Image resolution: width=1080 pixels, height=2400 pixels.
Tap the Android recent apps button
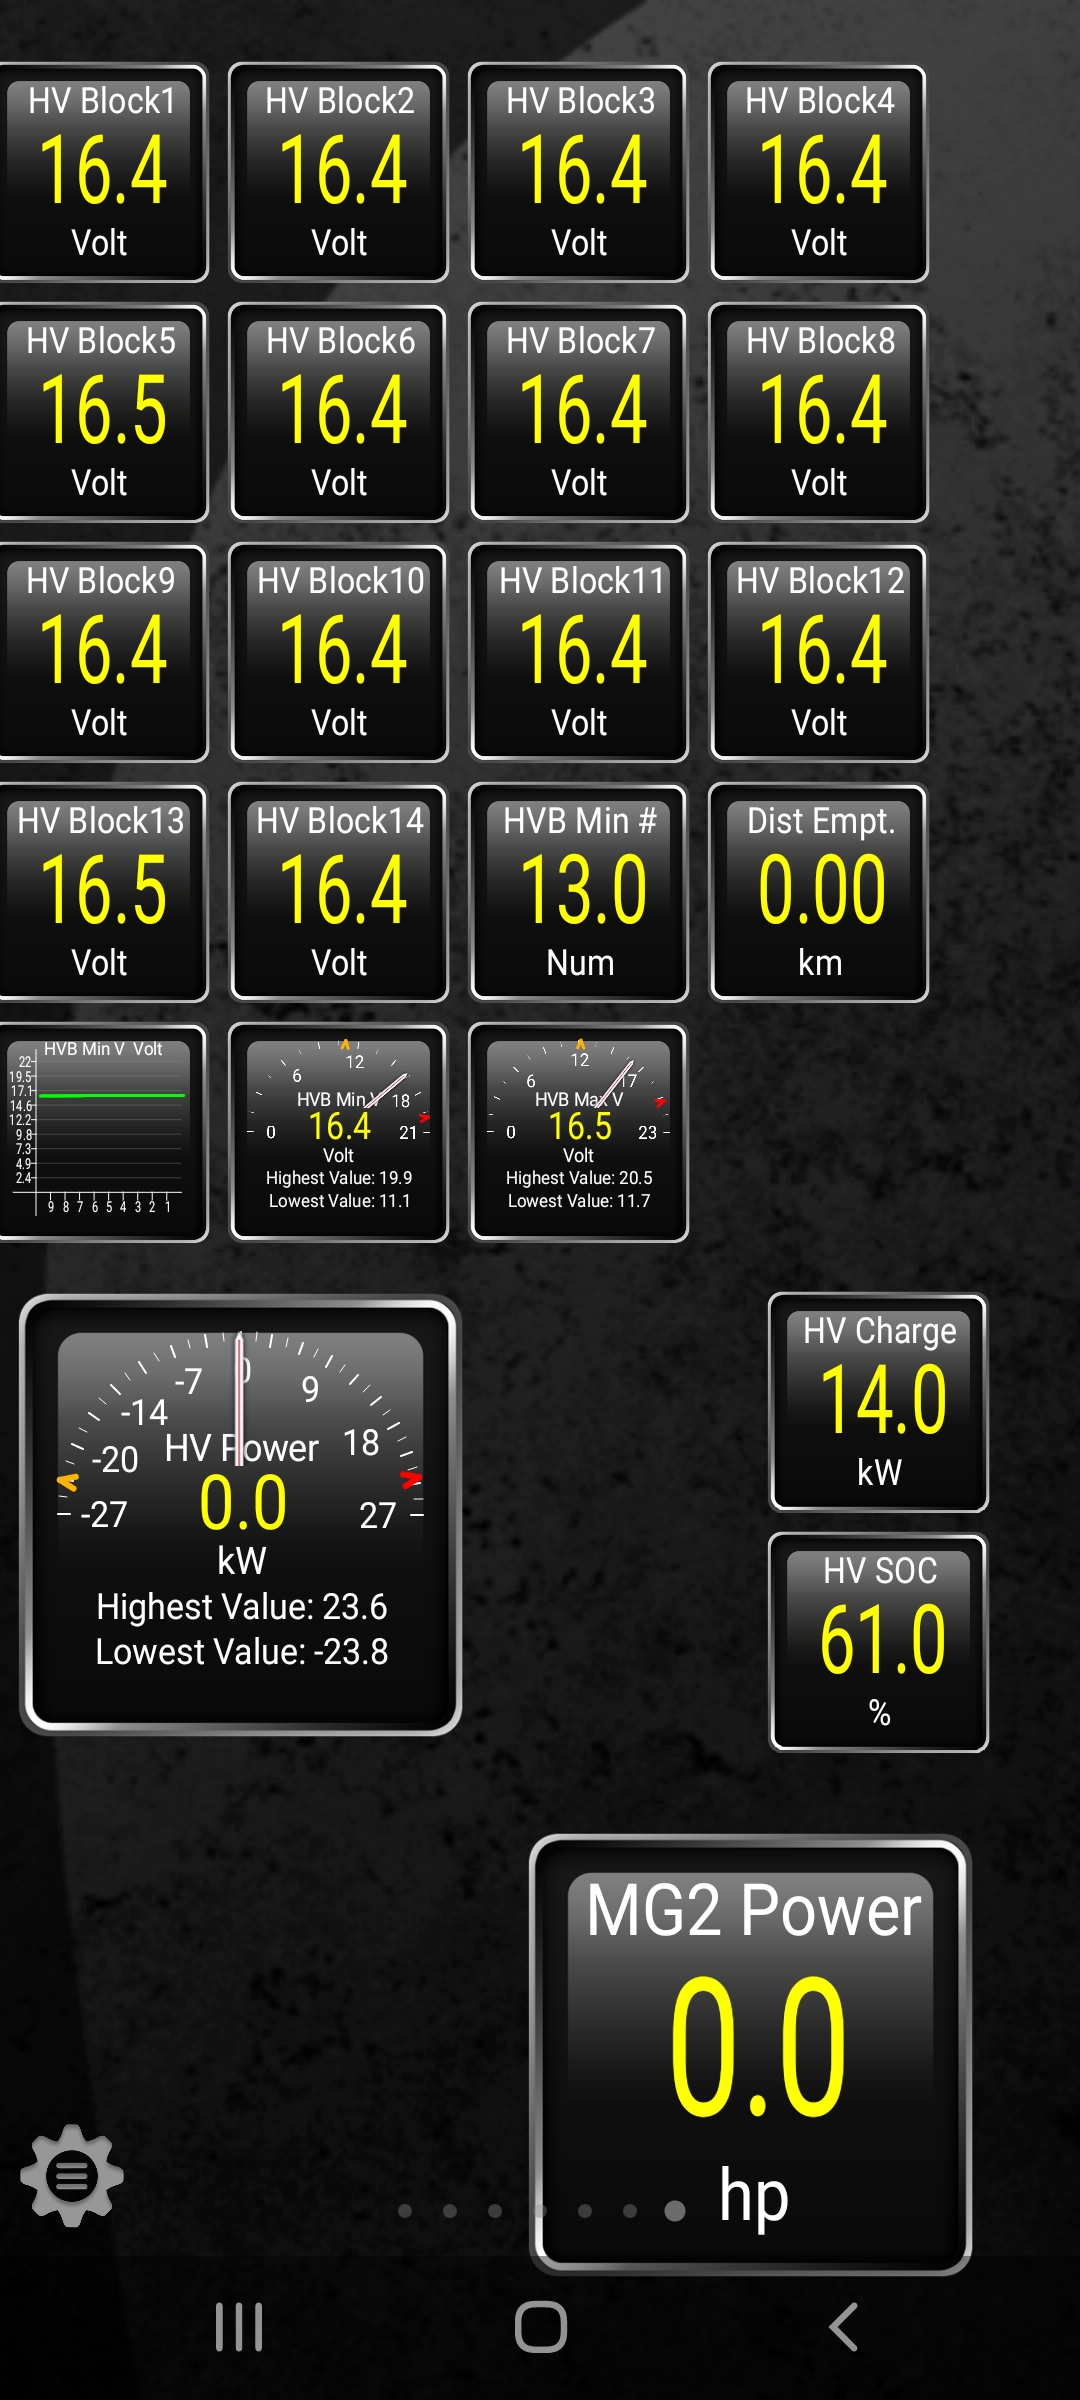(x=239, y=2327)
